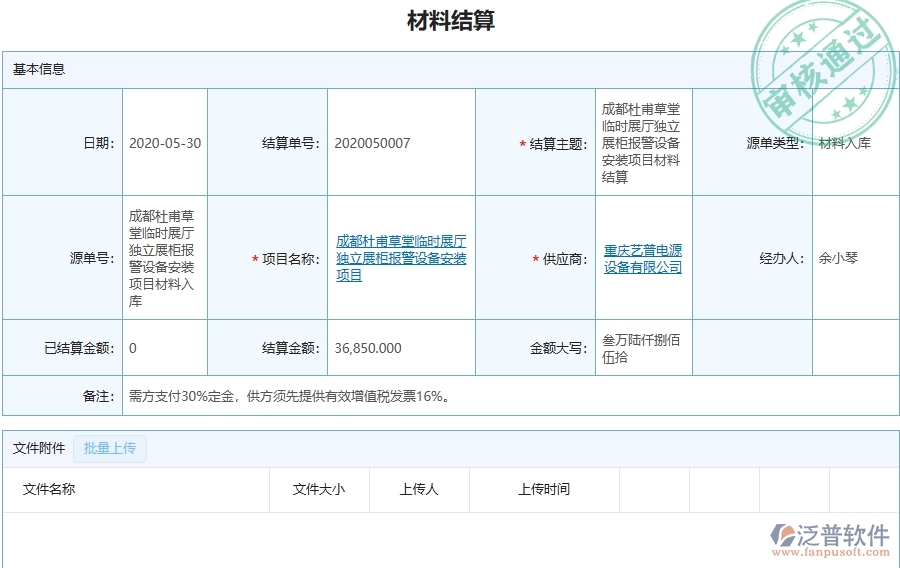Click the date field showing 2020-05-30
The height and width of the screenshot is (568, 900).
click(x=165, y=143)
